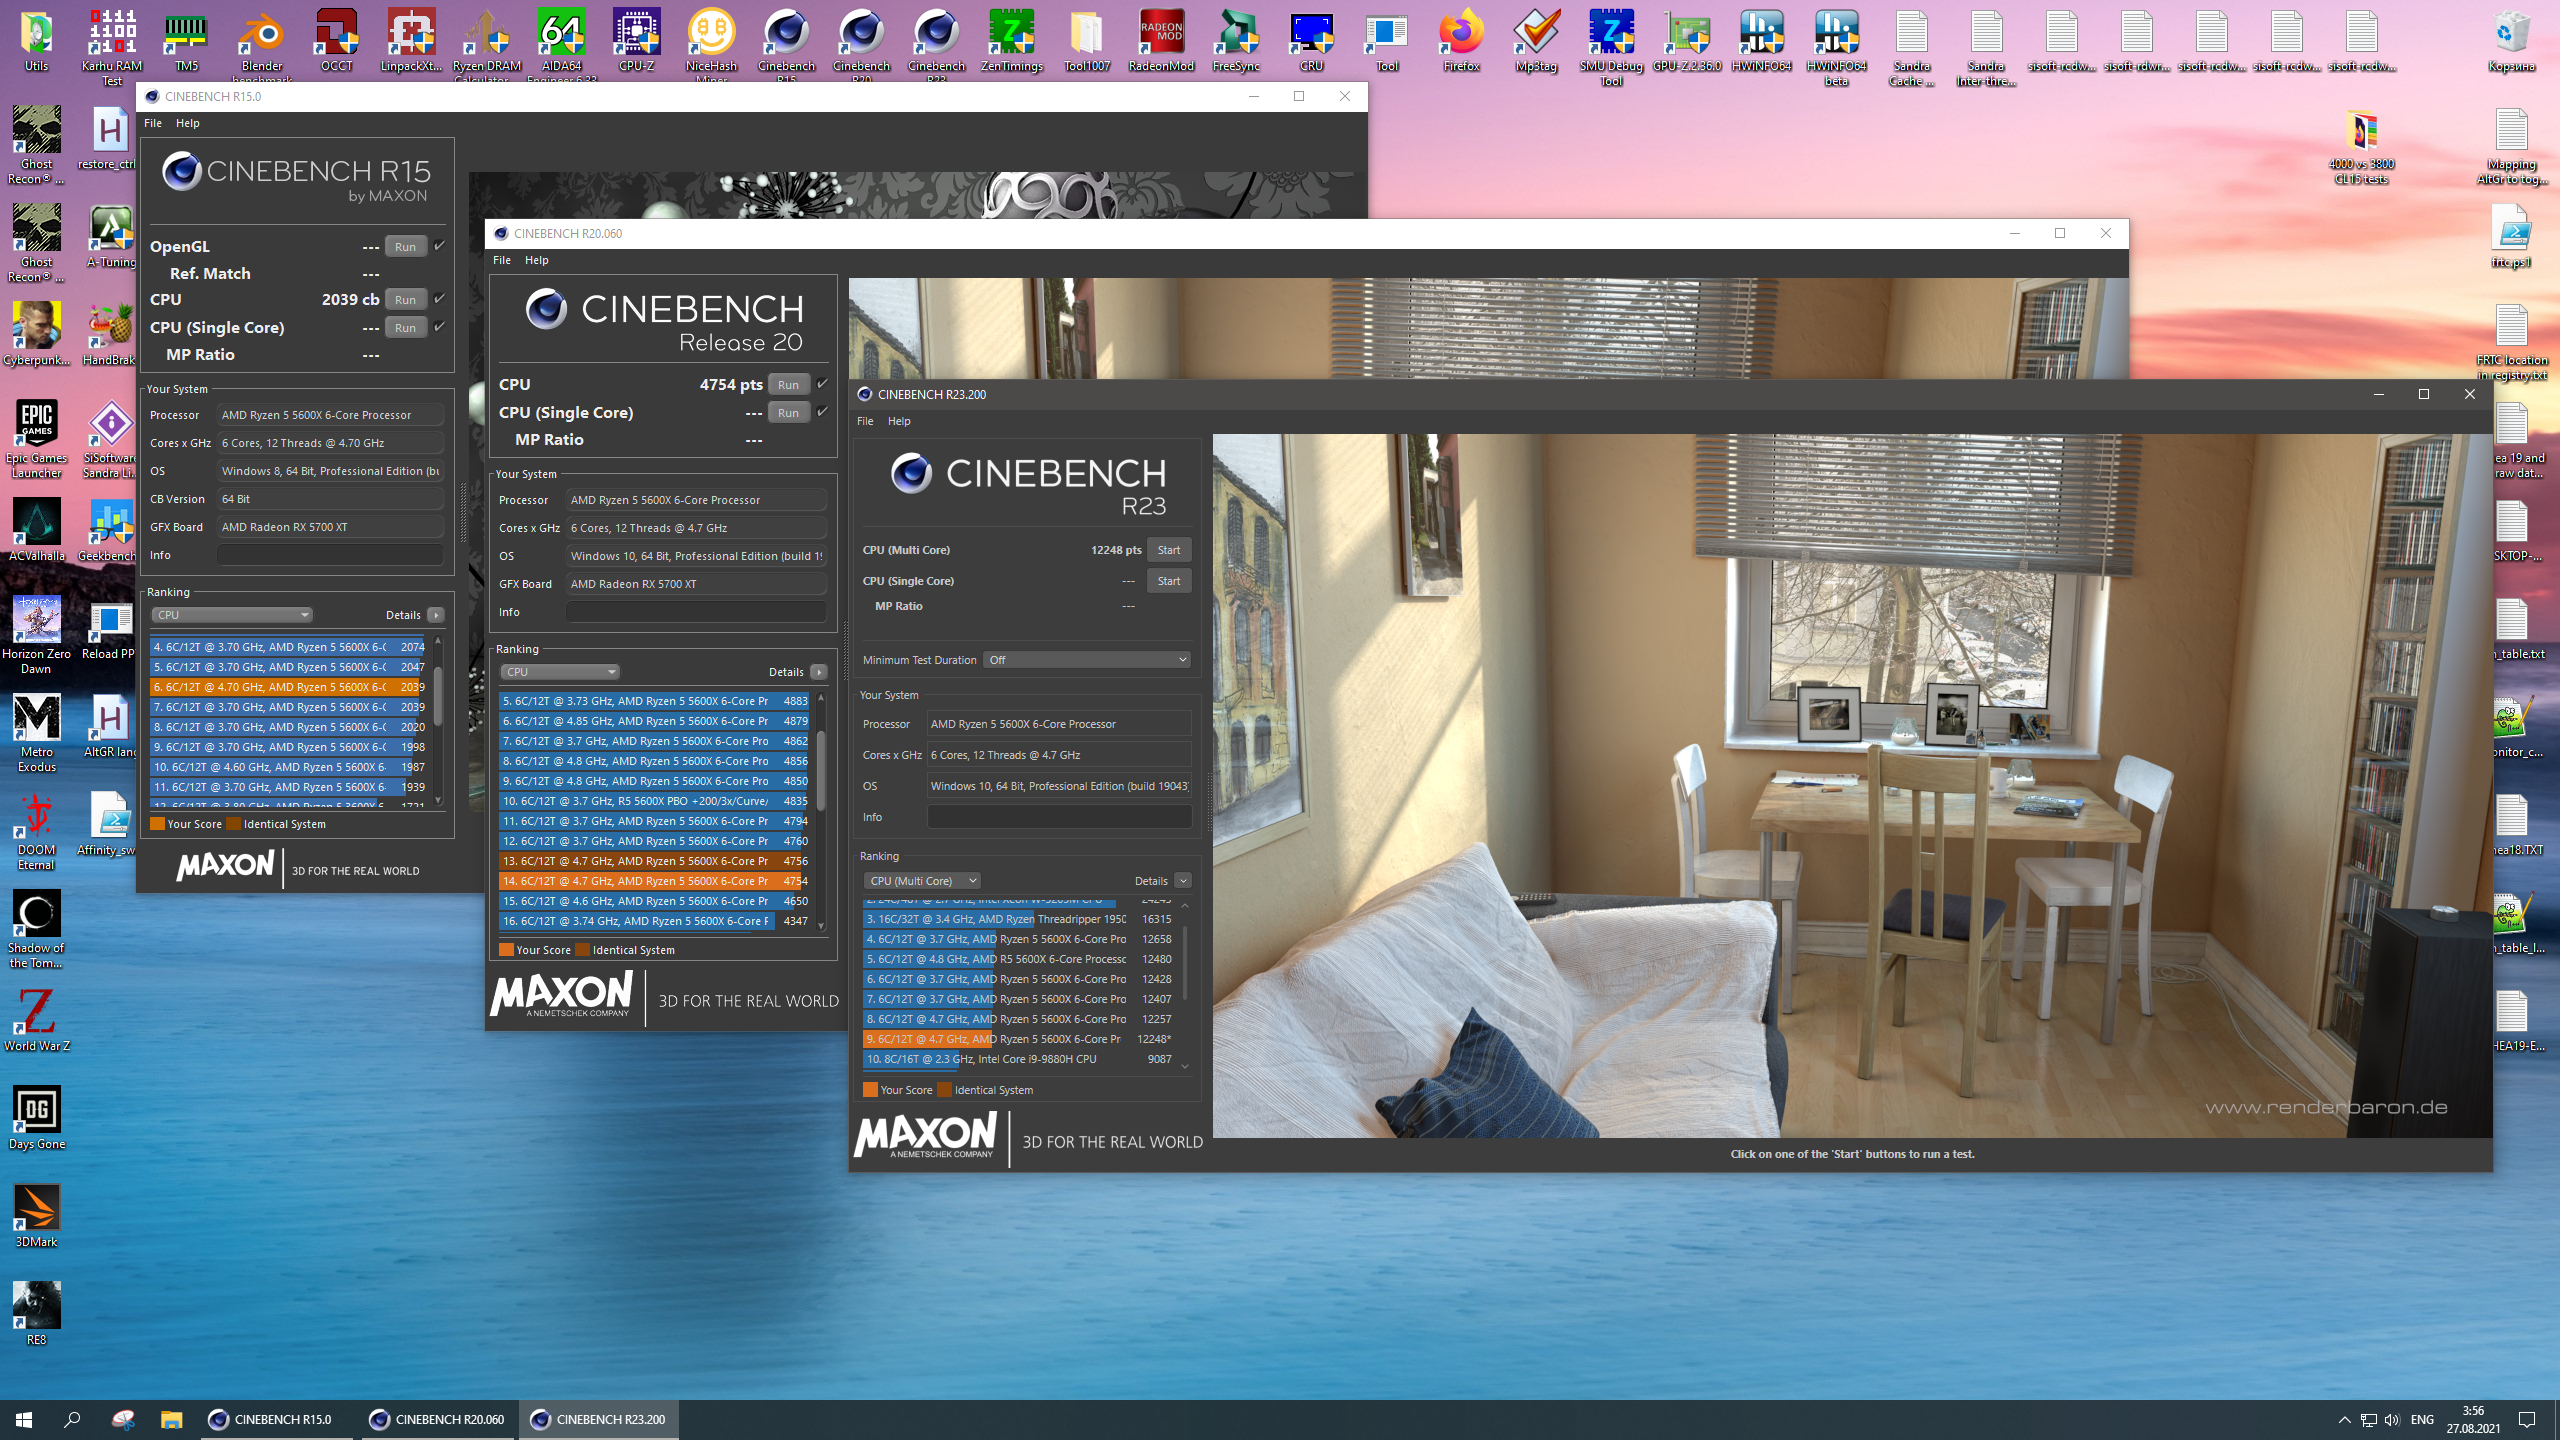
Task: Run the CPU Single Core test in R20
Action: (x=788, y=412)
